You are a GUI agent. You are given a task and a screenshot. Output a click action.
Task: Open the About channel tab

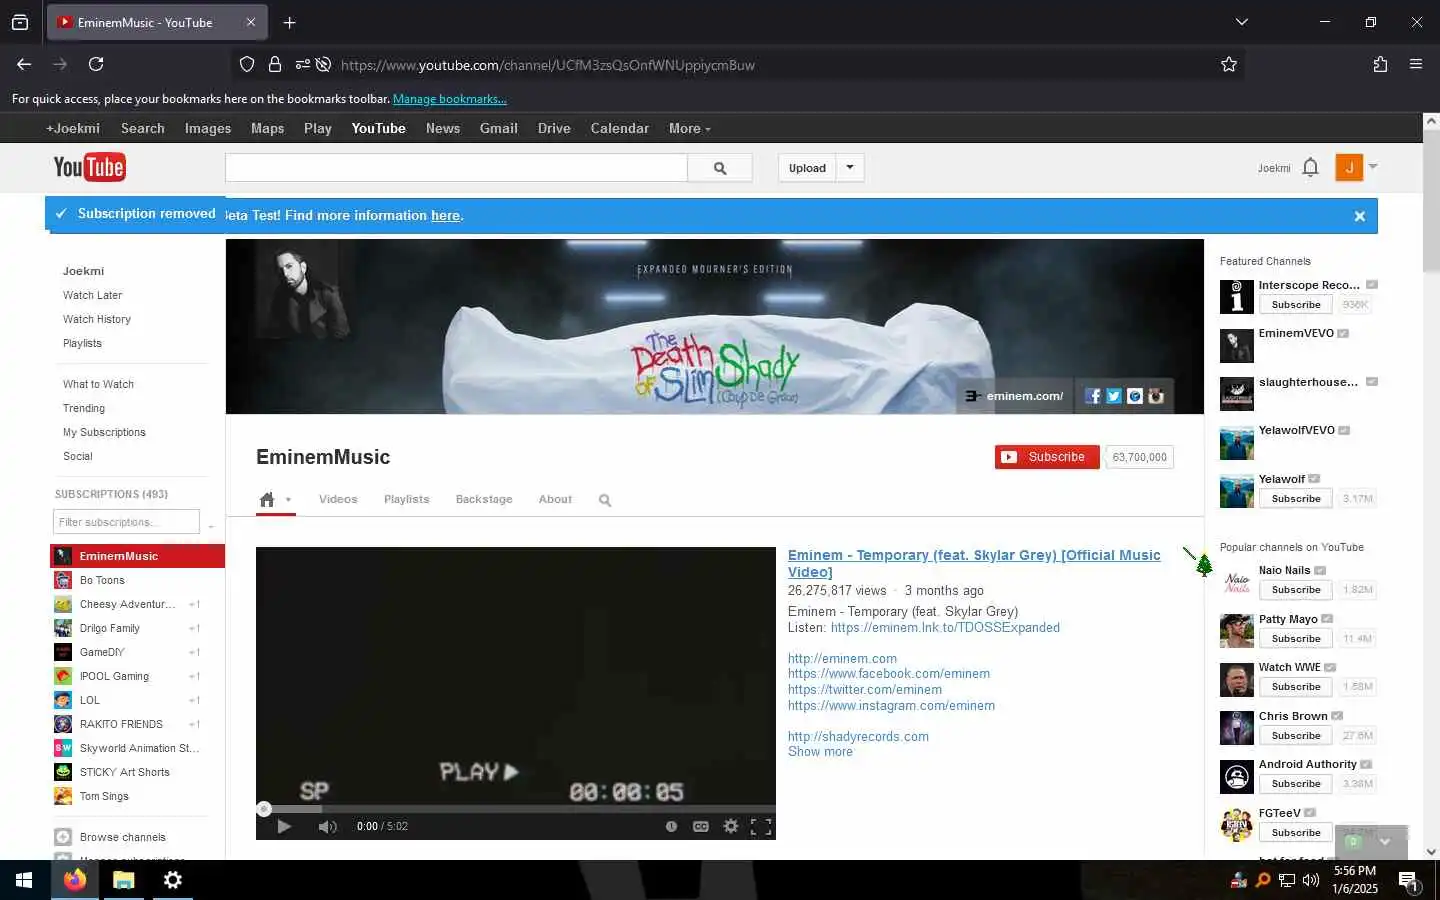pyautogui.click(x=555, y=499)
